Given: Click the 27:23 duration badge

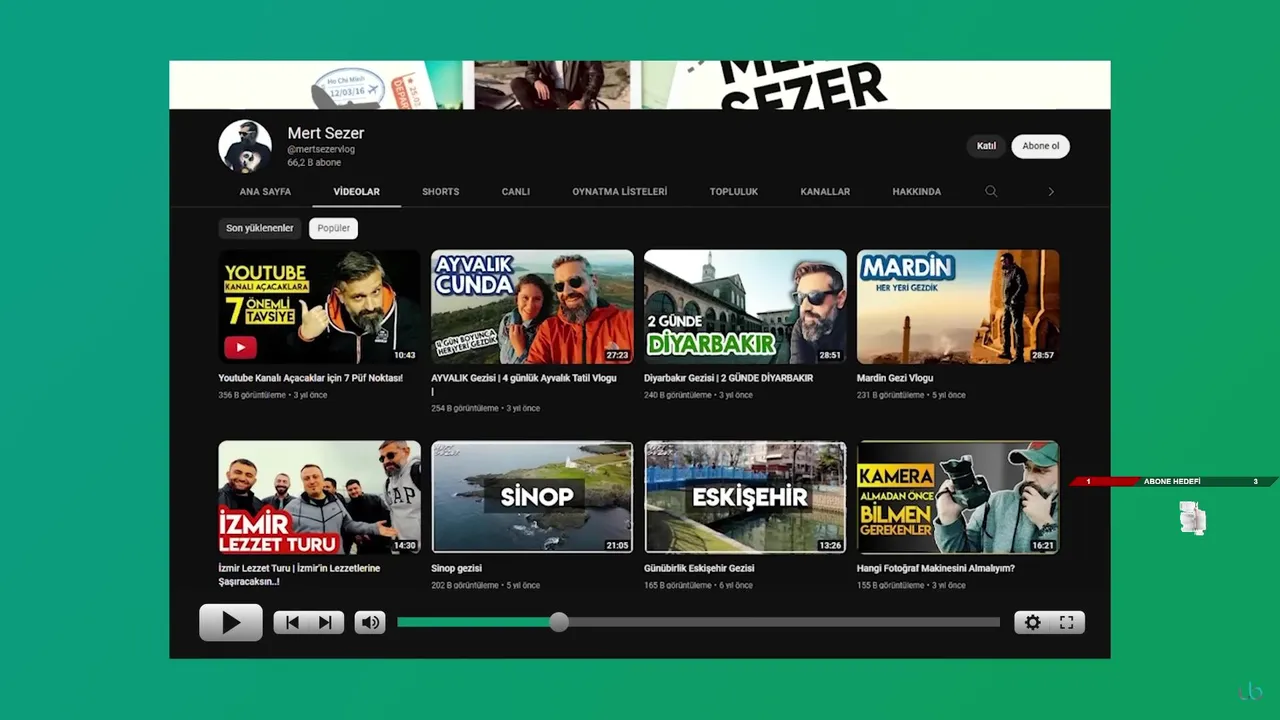Looking at the screenshot, I should tap(617, 355).
